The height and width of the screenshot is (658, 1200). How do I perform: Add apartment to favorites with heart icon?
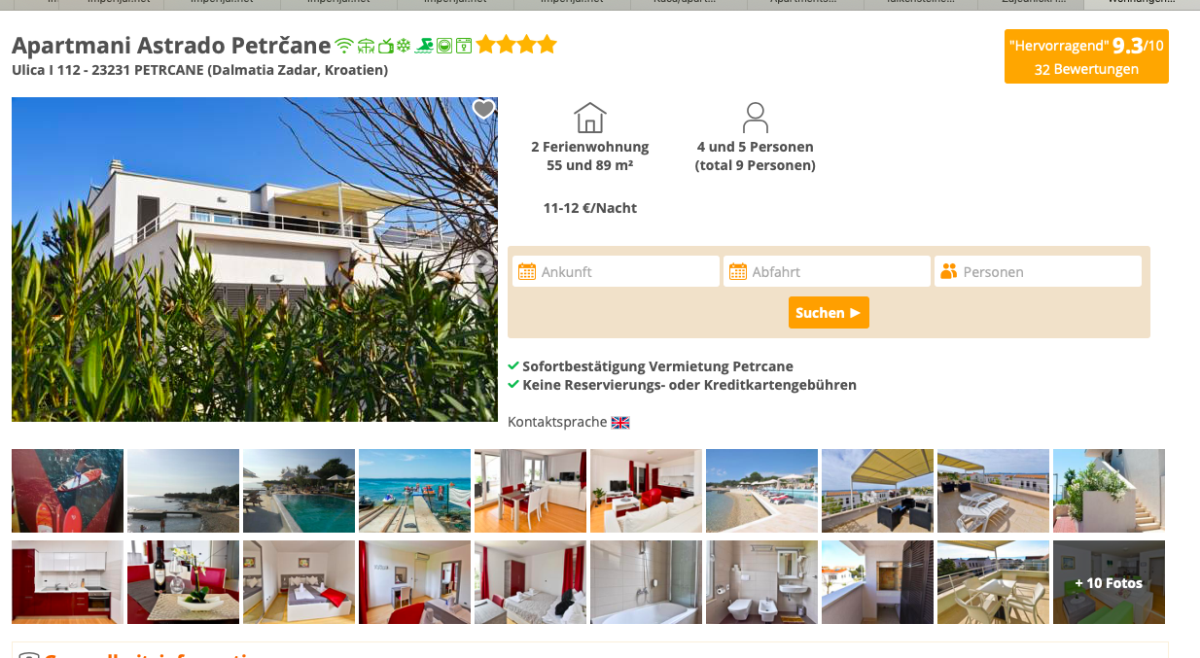[x=483, y=109]
